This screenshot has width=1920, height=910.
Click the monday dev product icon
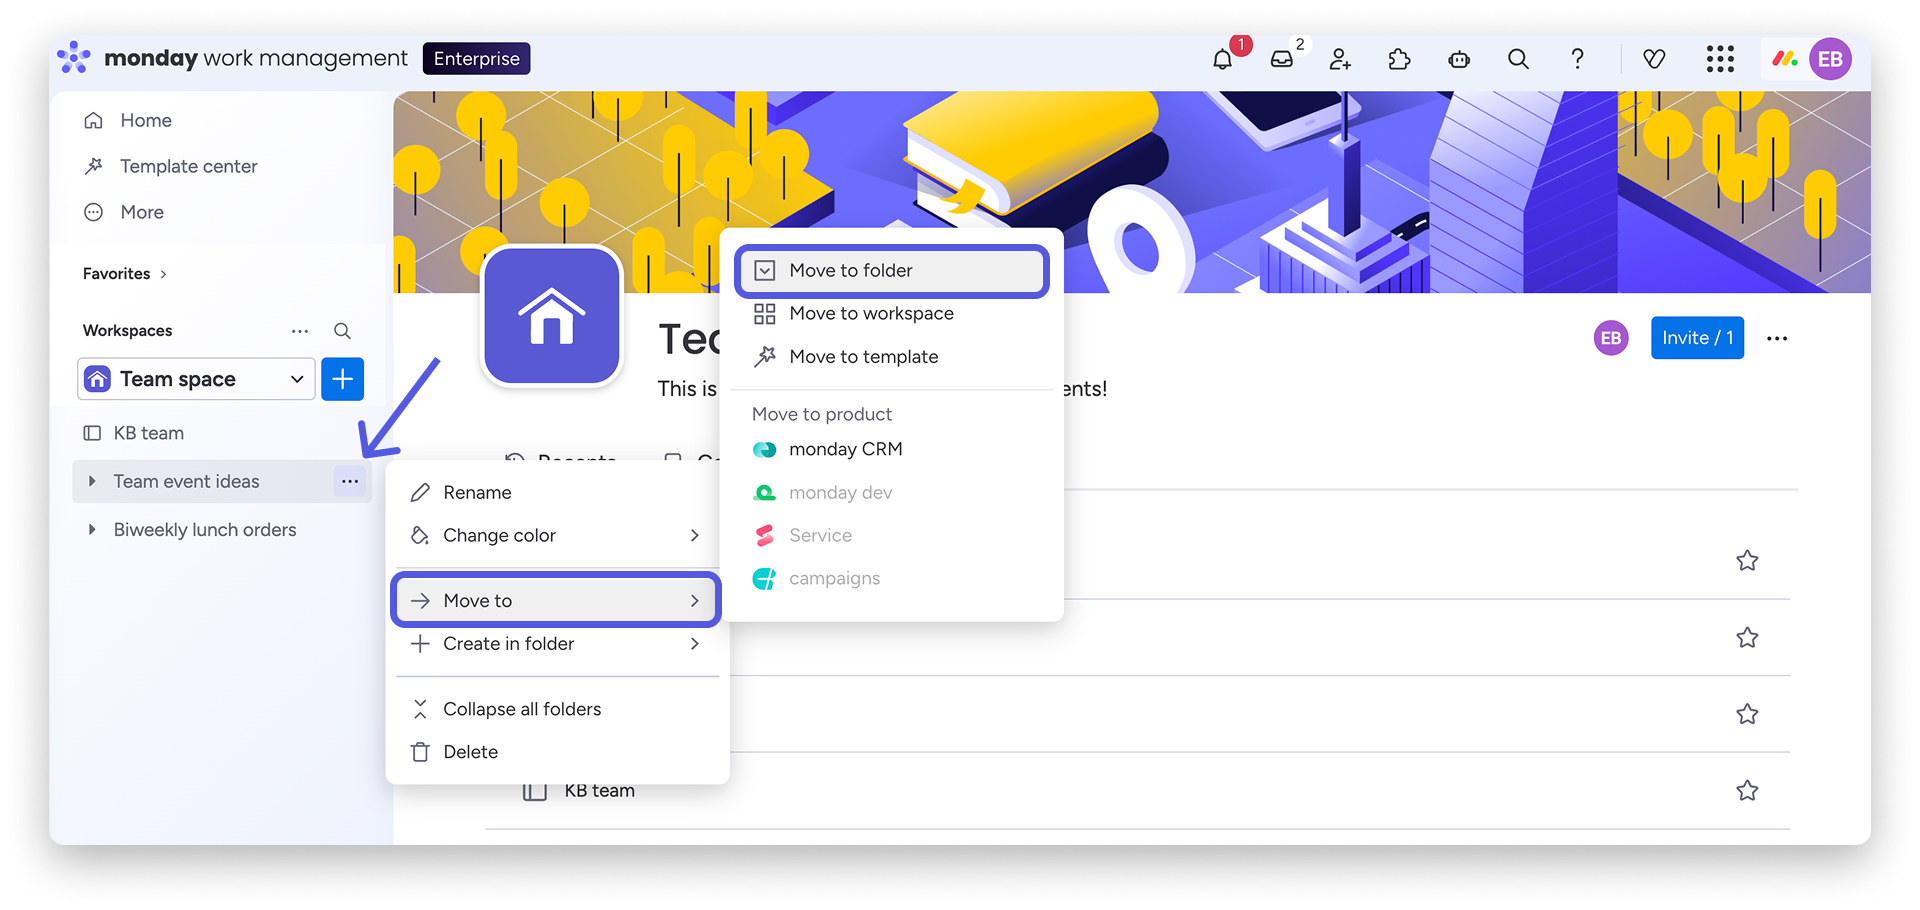tap(764, 493)
